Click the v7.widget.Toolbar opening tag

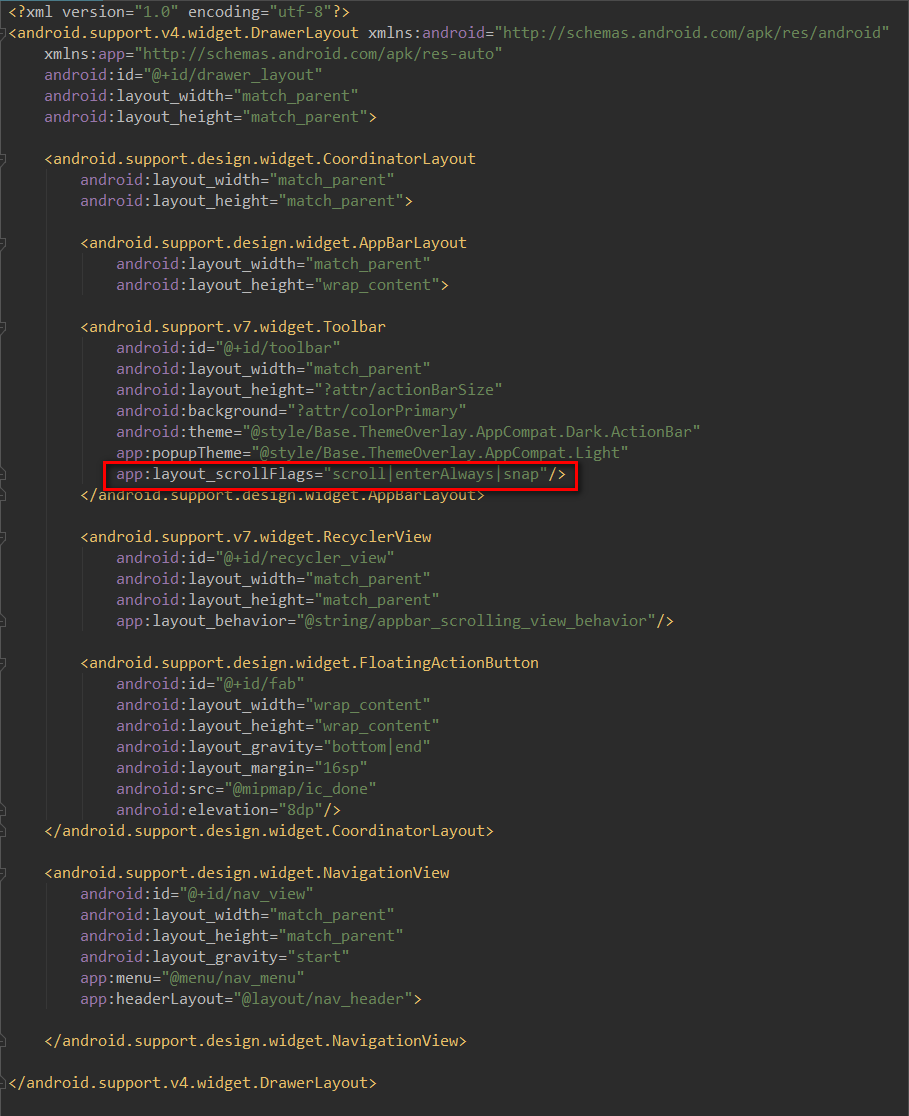pos(233,327)
